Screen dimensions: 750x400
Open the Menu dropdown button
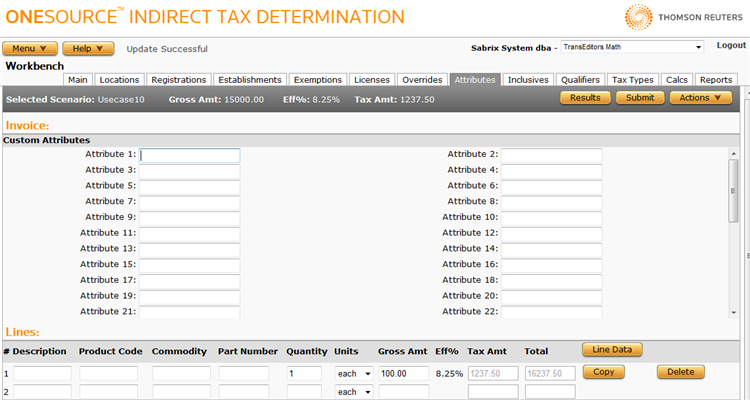30,48
